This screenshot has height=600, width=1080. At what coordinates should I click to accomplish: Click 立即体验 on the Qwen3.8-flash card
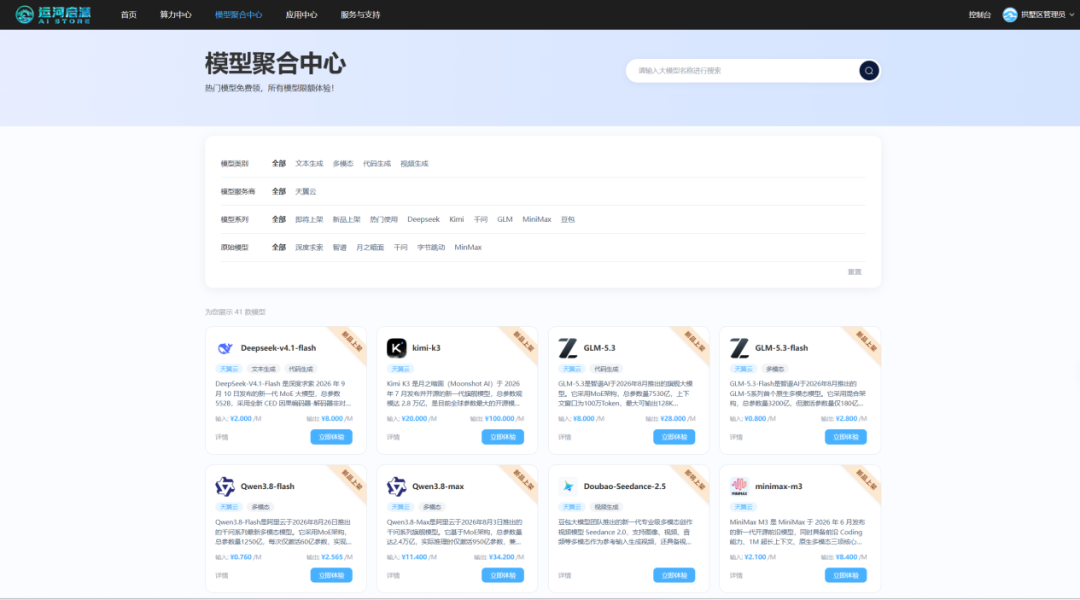coord(331,575)
